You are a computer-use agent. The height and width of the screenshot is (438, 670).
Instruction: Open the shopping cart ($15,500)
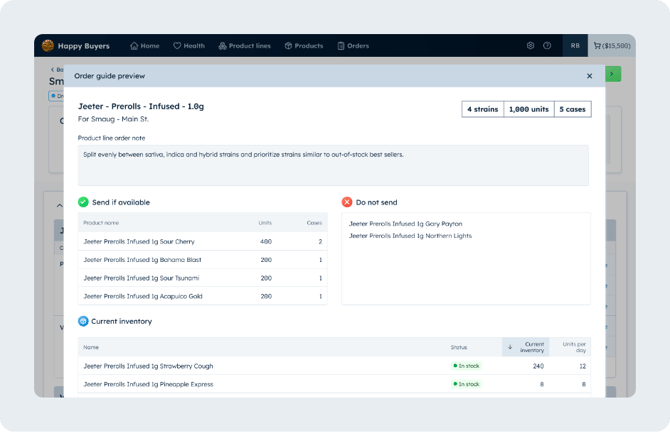pyautogui.click(x=612, y=46)
